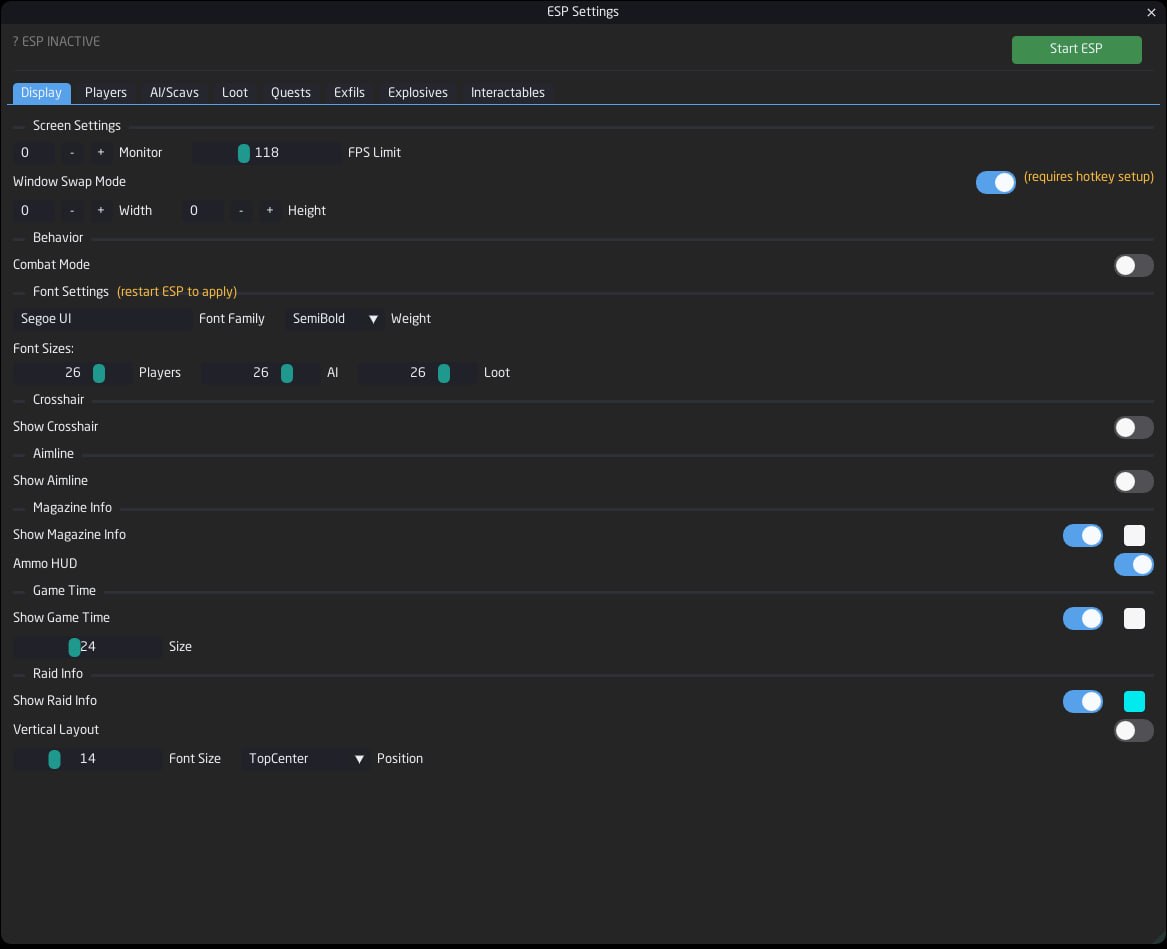Image resolution: width=1167 pixels, height=949 pixels.
Task: Close the ESP Settings window
Action: [1151, 12]
